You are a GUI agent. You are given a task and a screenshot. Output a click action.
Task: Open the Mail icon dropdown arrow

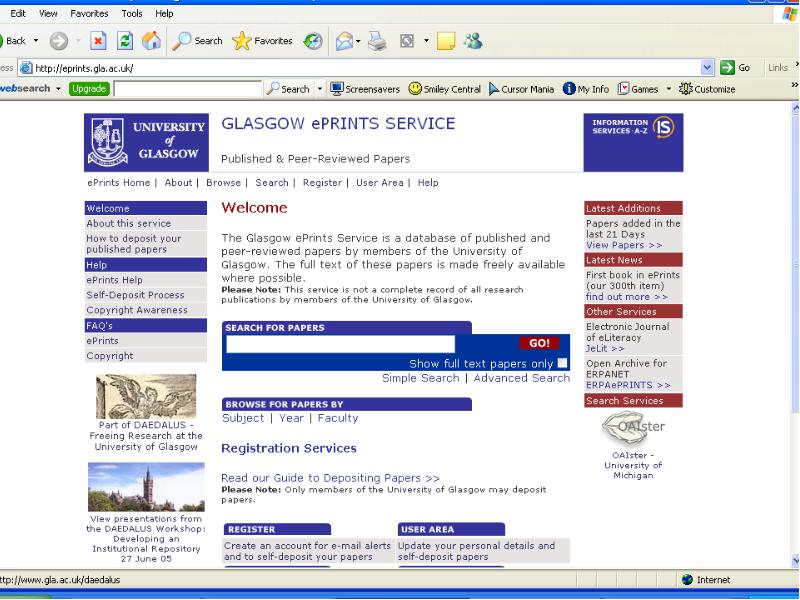(x=358, y=41)
